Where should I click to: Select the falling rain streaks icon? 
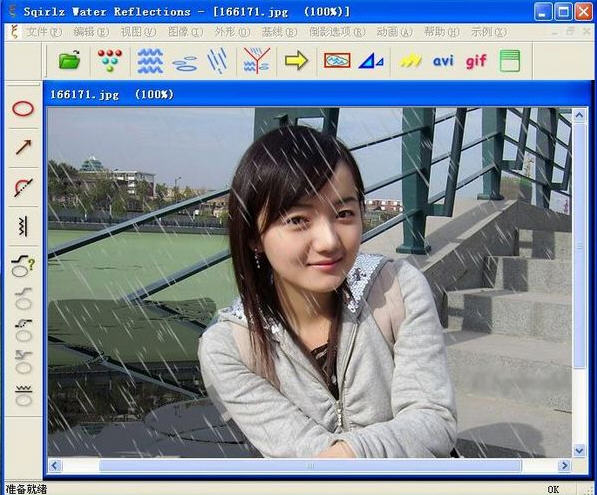click(x=217, y=60)
